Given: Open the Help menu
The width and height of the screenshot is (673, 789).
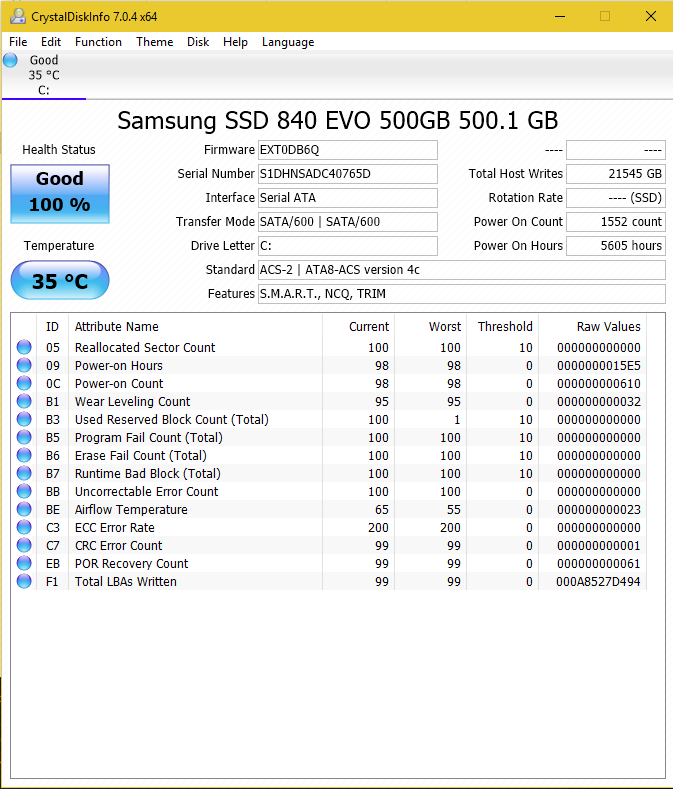Looking at the screenshot, I should pos(235,42).
